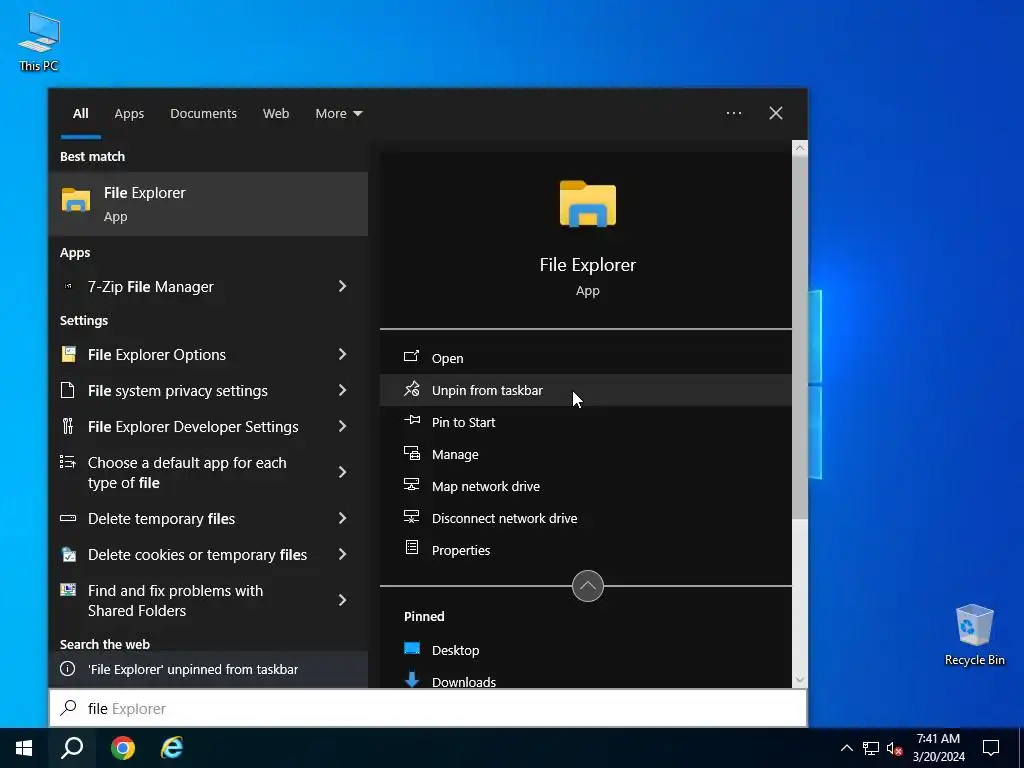Choose Pin to Start
This screenshot has height=768, width=1024.
coord(586,422)
